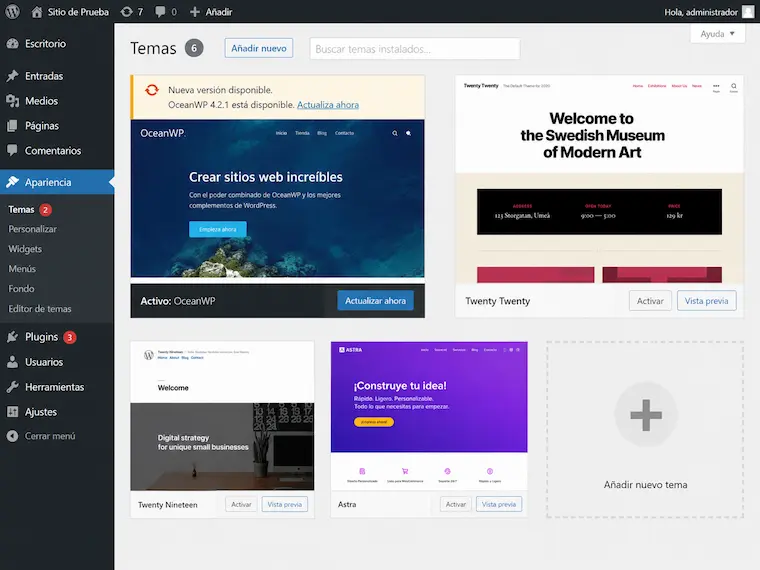760x570 pixels.
Task: Open the Personalizar submenu item
Action: click(32, 229)
